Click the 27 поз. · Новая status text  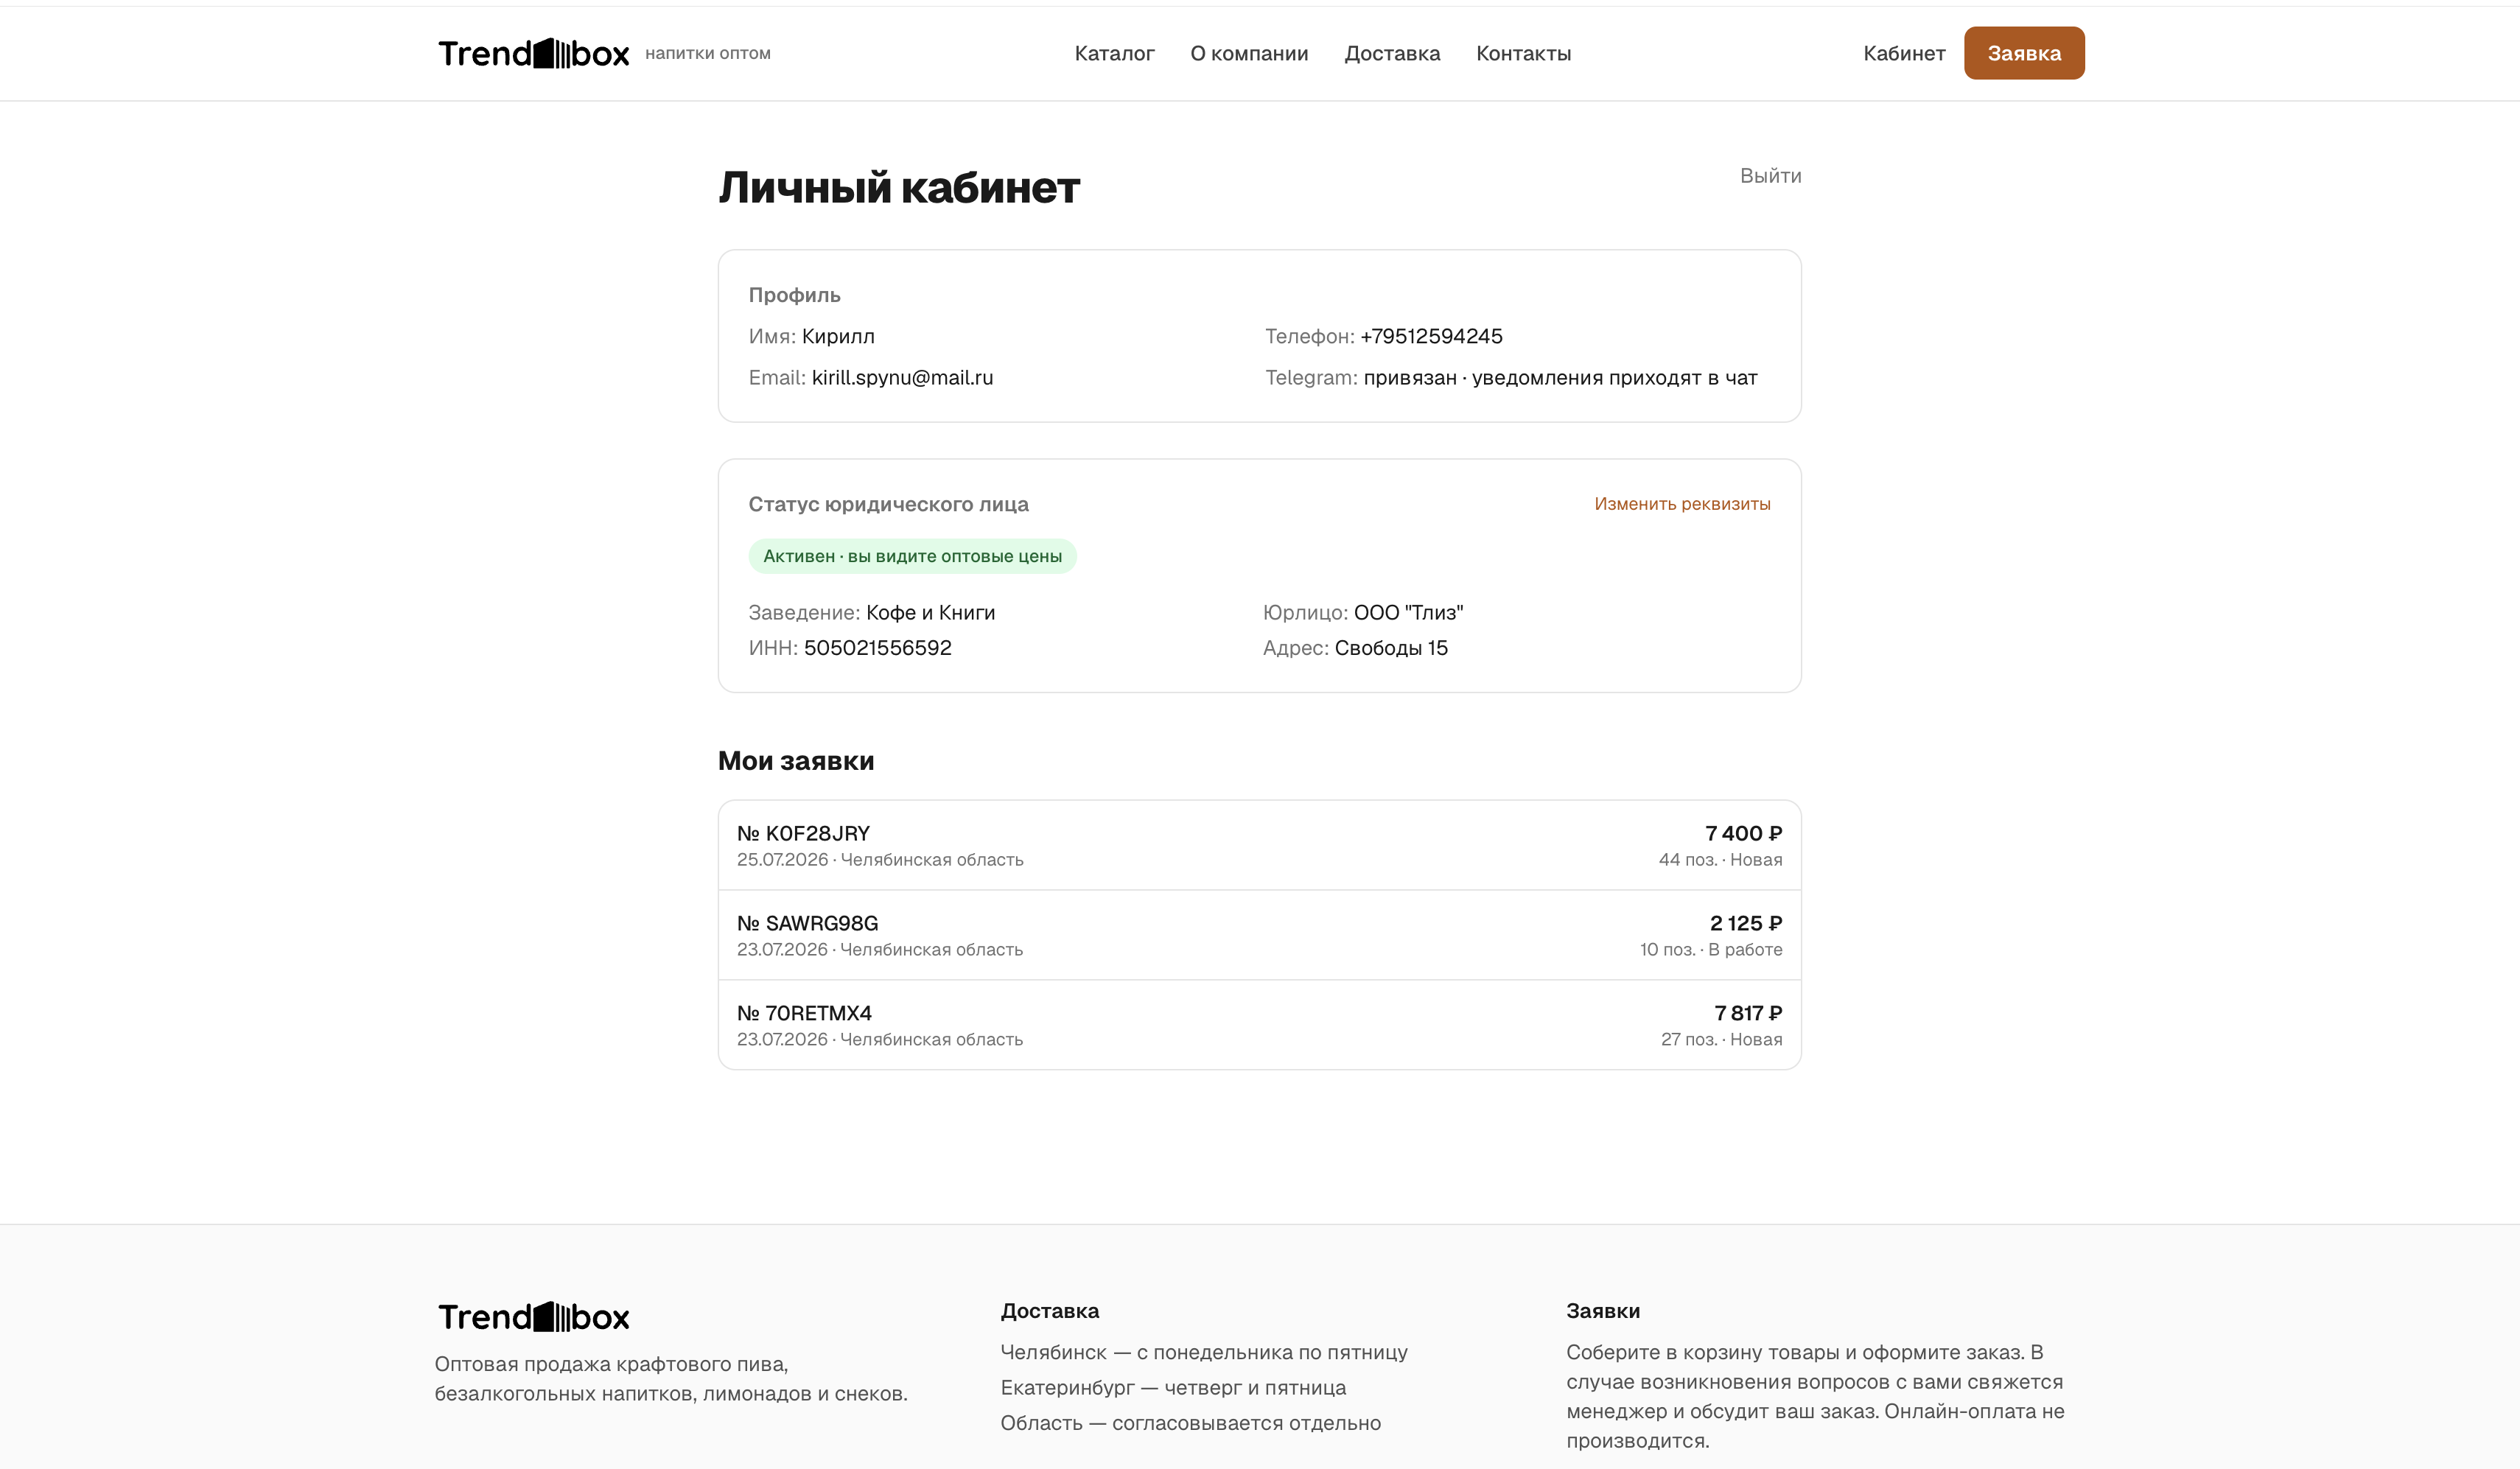pyautogui.click(x=1721, y=1040)
